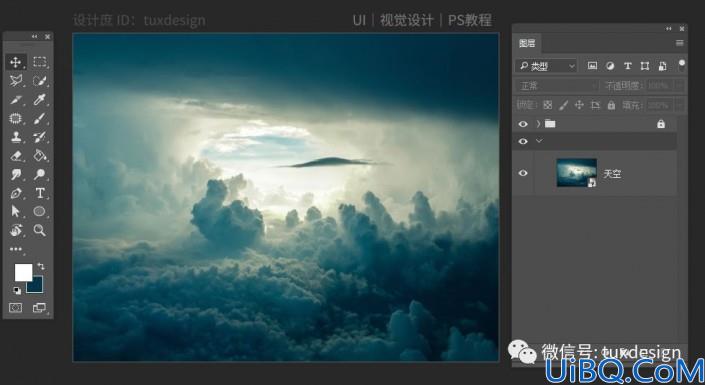705x385 pixels.
Task: Select the Clone Stamp tool
Action: coord(16,137)
